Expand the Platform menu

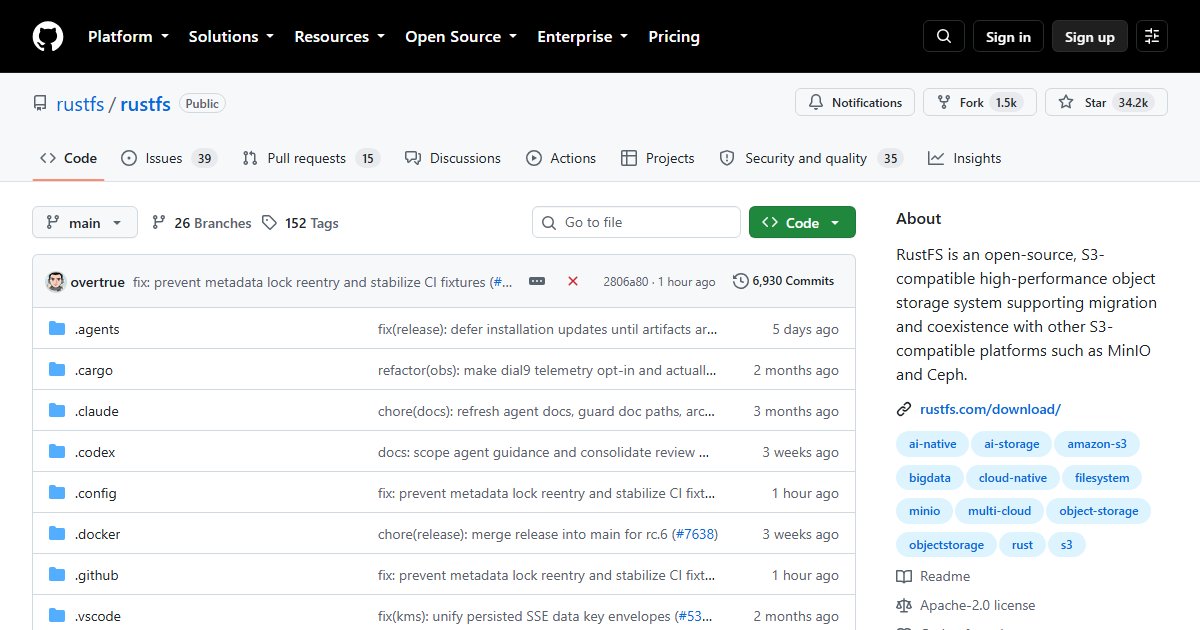127,37
